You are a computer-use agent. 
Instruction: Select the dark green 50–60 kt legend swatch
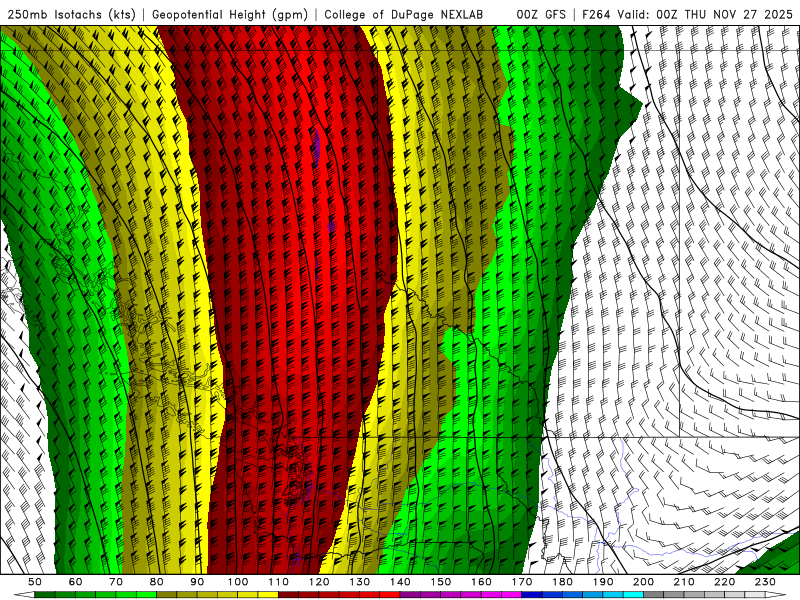tap(55, 595)
